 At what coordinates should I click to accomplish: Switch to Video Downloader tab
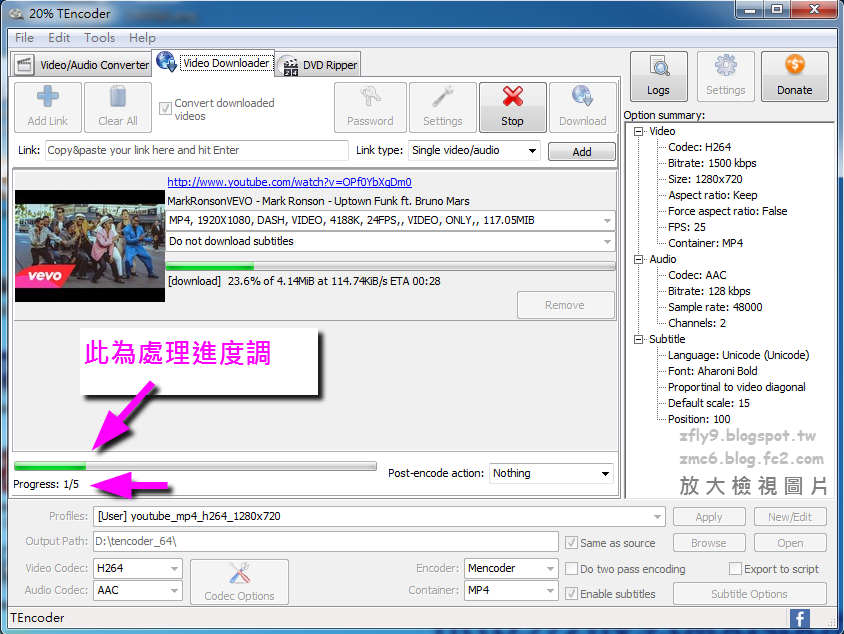(x=215, y=63)
